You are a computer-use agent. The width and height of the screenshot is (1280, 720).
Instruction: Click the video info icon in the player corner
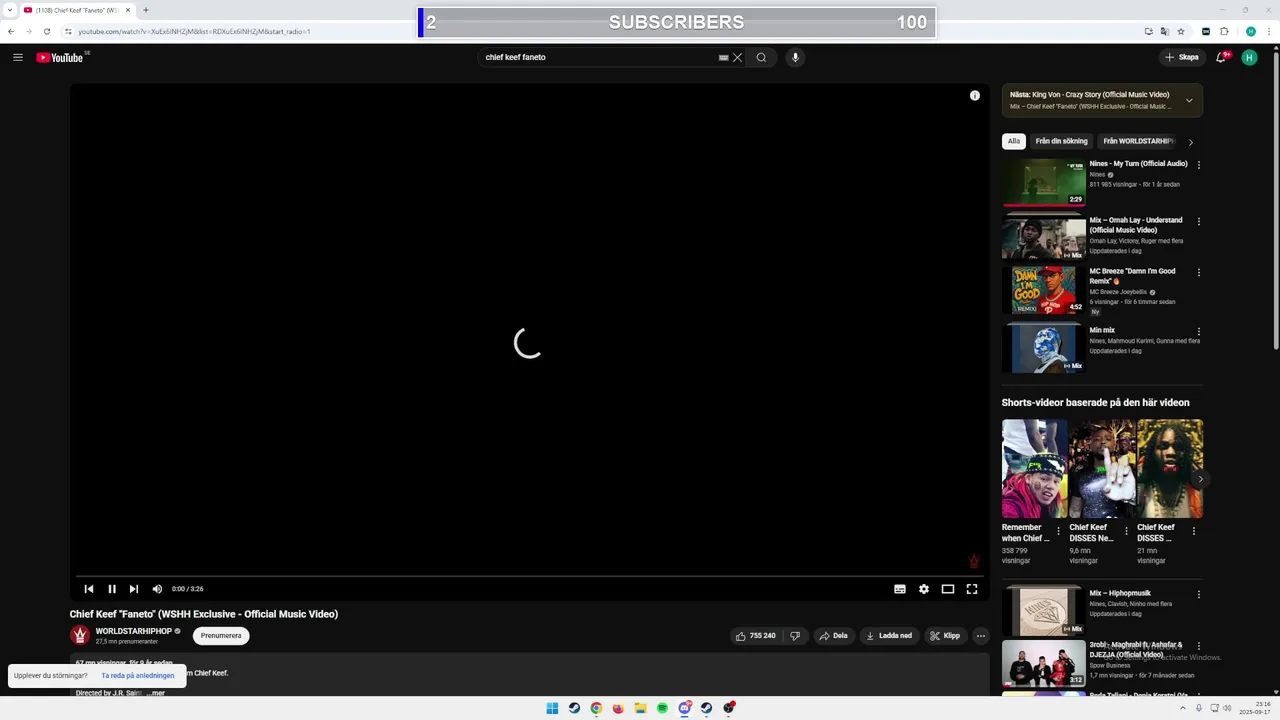[975, 95]
